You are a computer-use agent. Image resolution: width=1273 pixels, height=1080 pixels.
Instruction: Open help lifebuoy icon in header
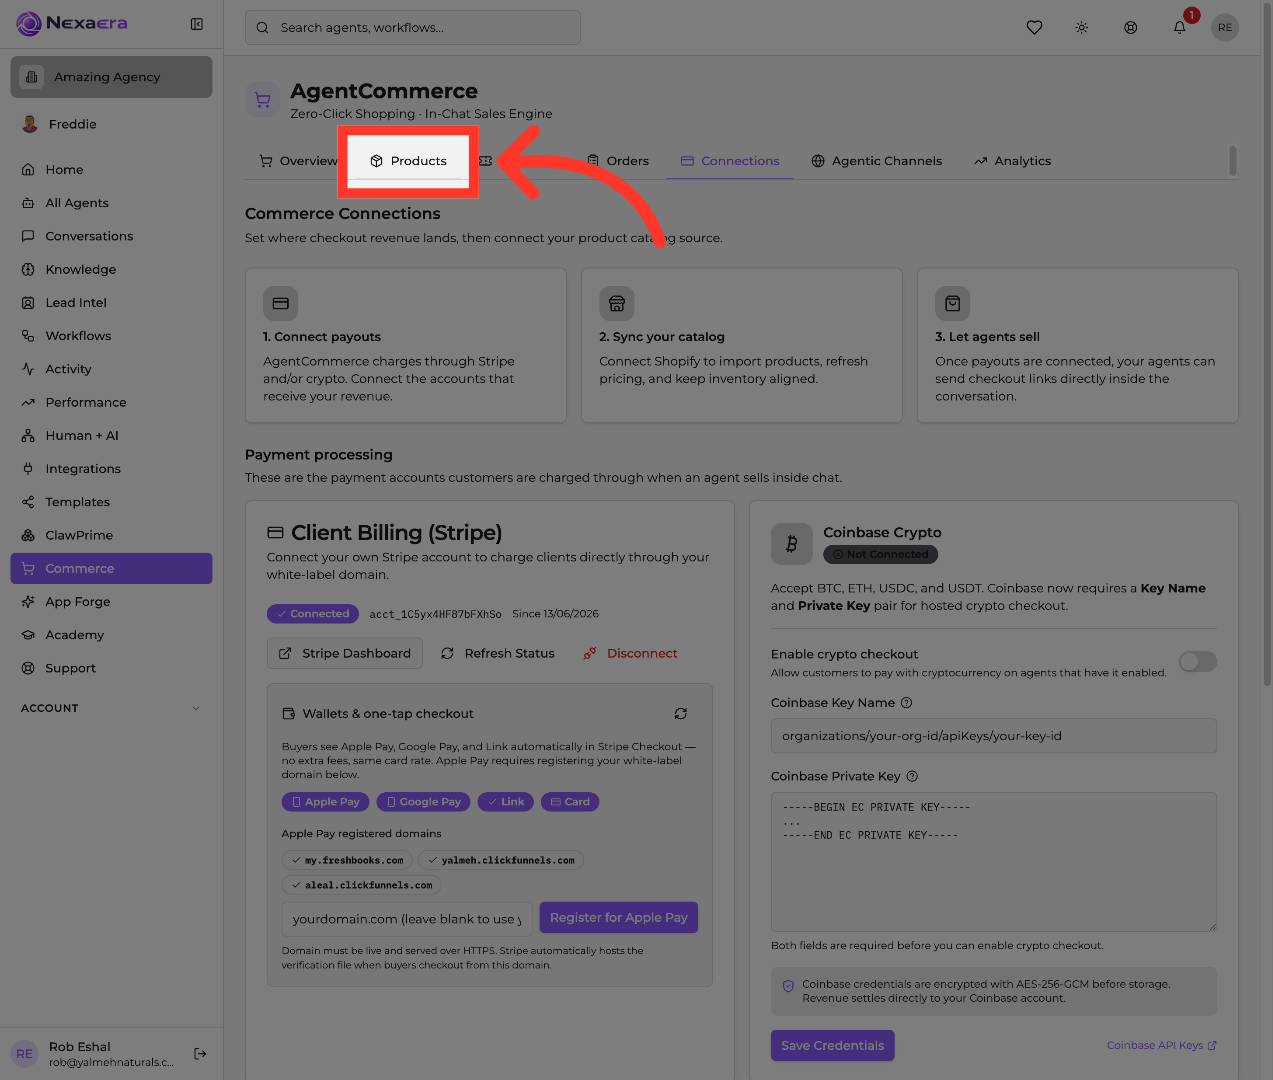click(1130, 28)
